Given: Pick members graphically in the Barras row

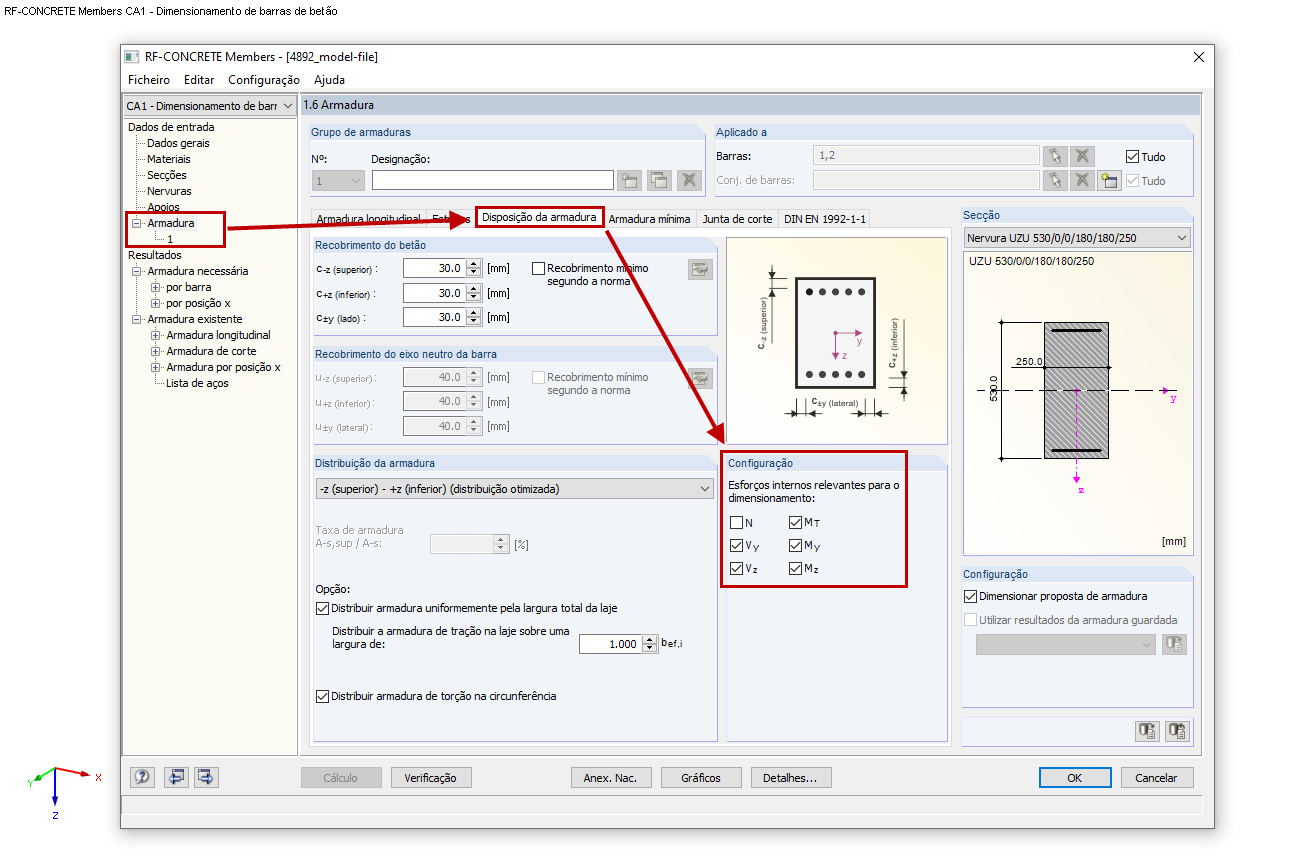Looking at the screenshot, I should point(1055,156).
